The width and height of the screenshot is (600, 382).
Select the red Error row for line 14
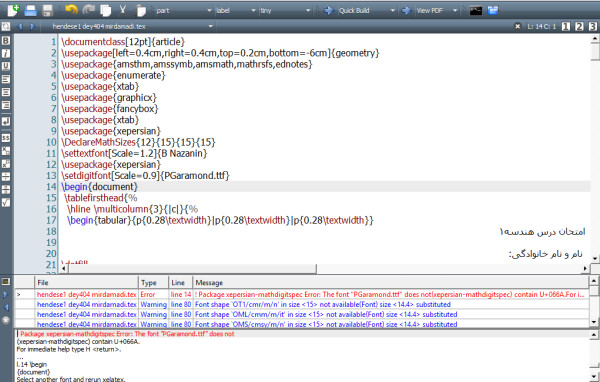tap(302, 294)
